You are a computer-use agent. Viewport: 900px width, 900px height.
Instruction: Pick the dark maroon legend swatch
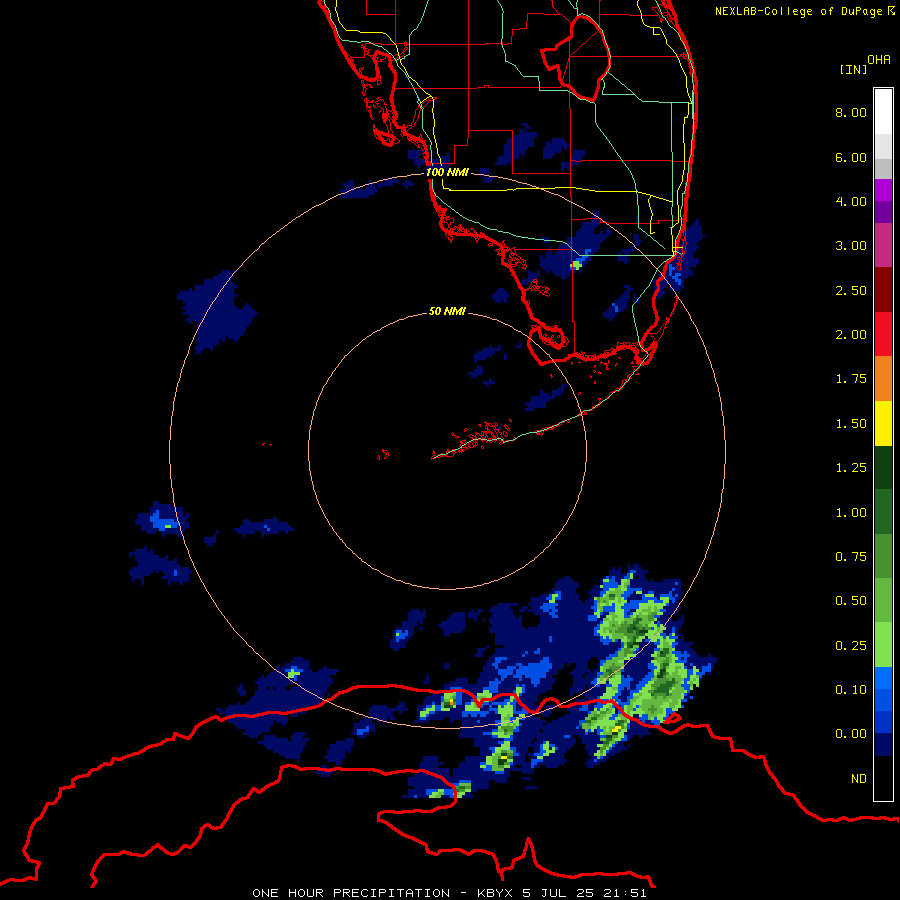point(883,290)
